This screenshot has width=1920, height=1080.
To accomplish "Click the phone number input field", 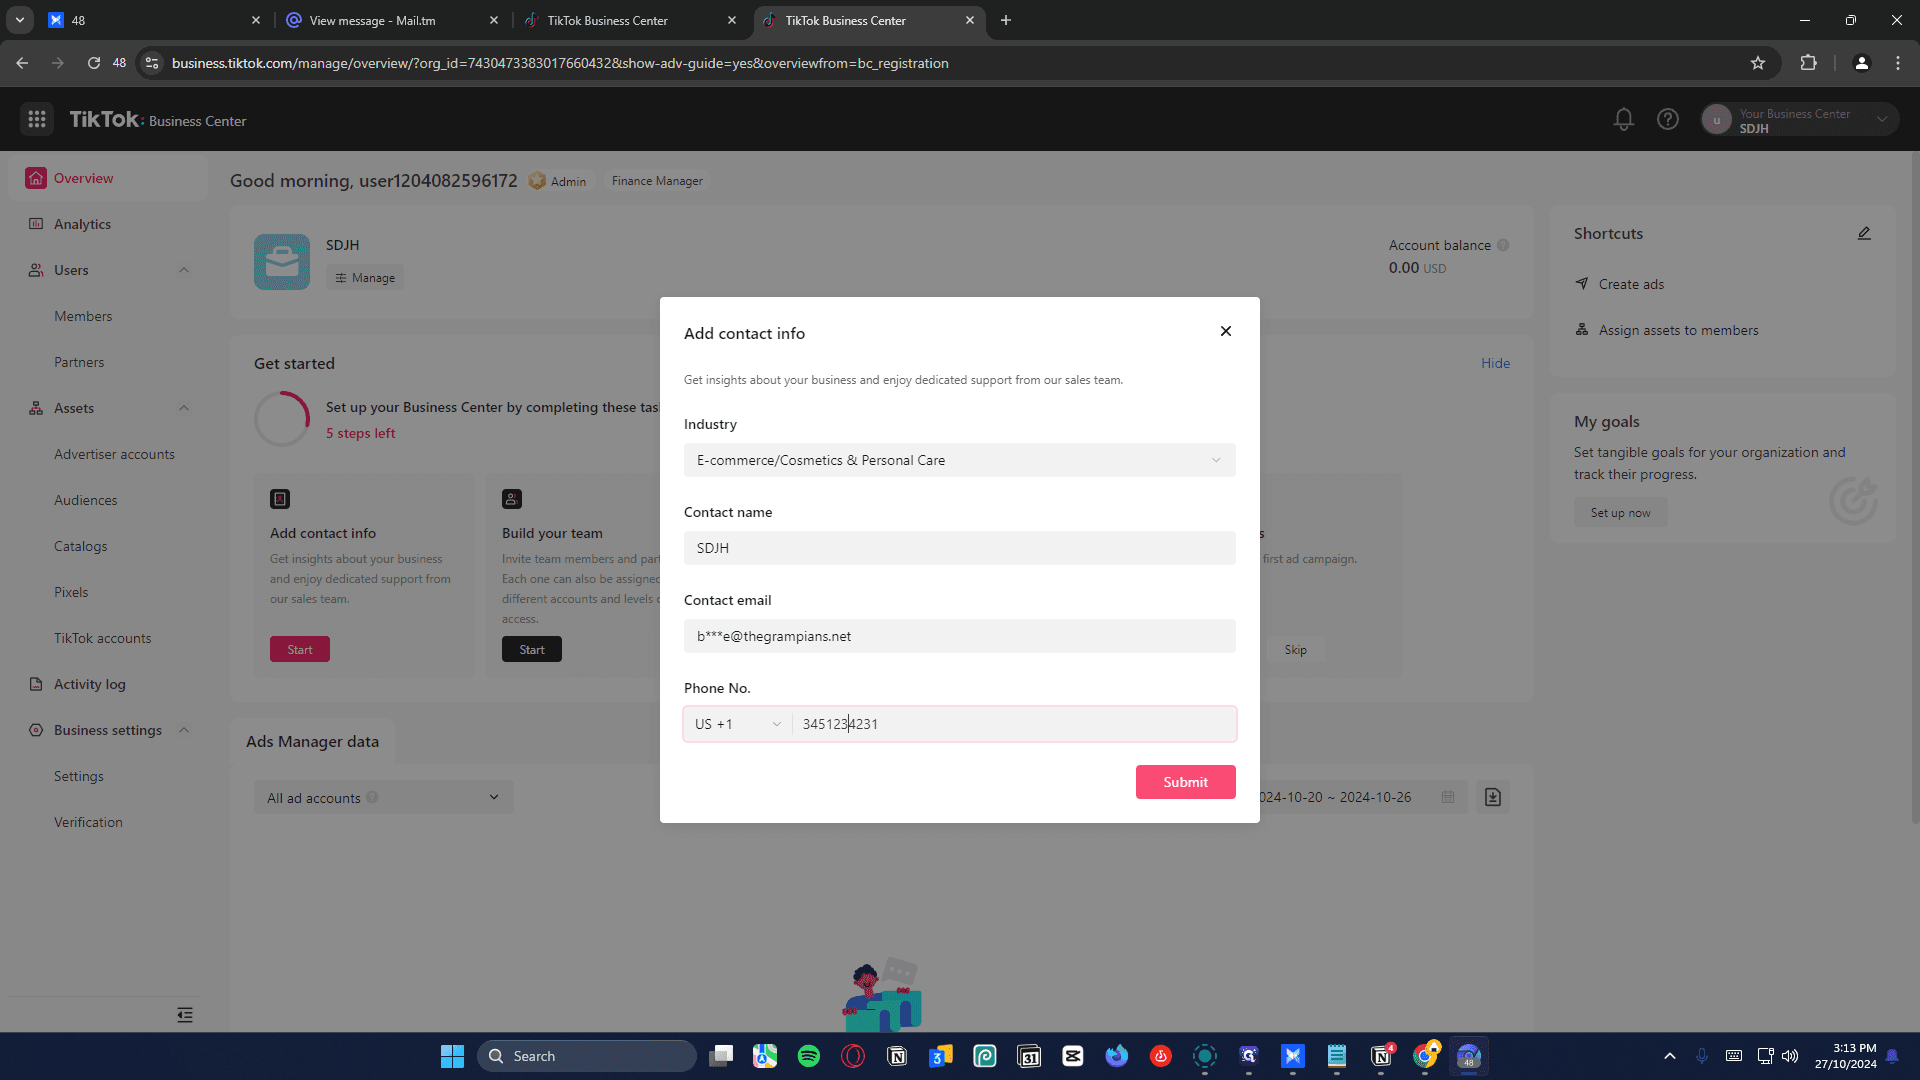I will point(1014,724).
